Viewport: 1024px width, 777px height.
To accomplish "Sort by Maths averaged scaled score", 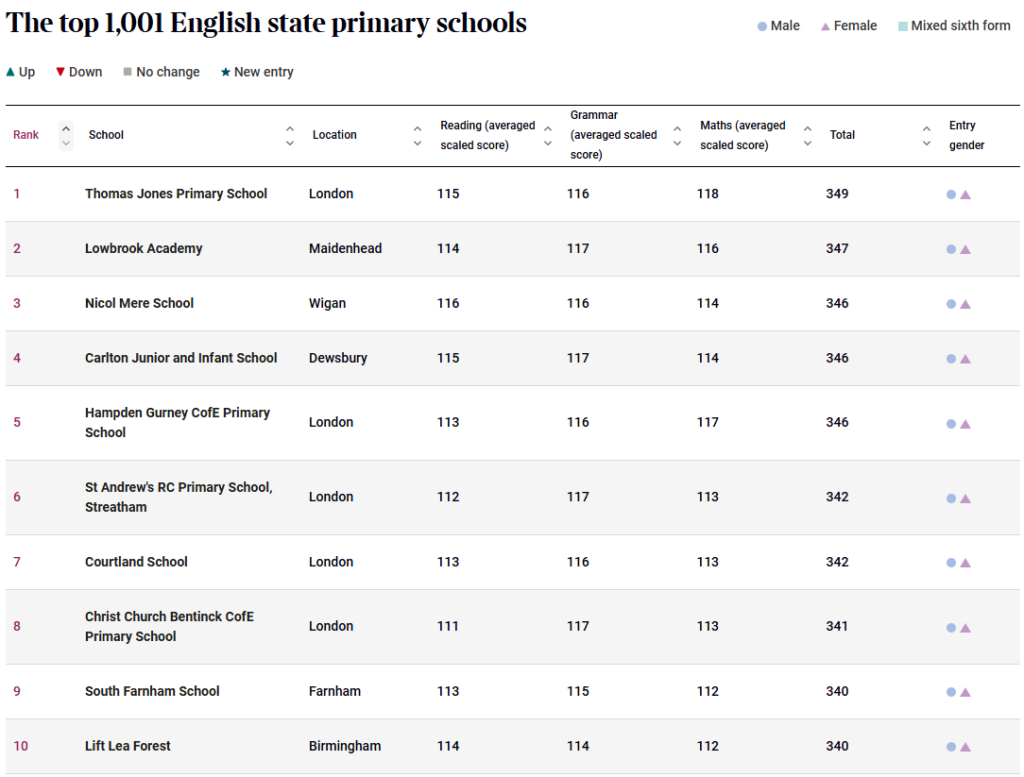I will [808, 136].
